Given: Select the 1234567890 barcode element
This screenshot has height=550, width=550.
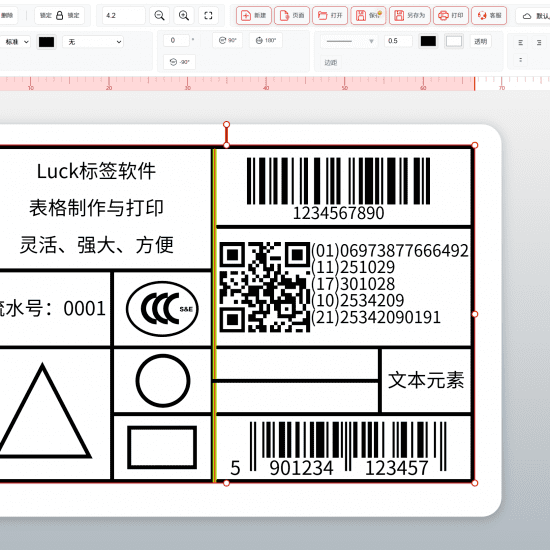Looking at the screenshot, I should [338, 189].
